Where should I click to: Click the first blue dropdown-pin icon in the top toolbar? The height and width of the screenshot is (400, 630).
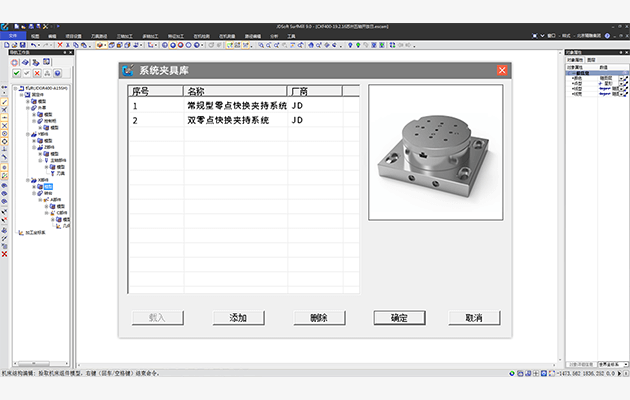(x=350, y=45)
